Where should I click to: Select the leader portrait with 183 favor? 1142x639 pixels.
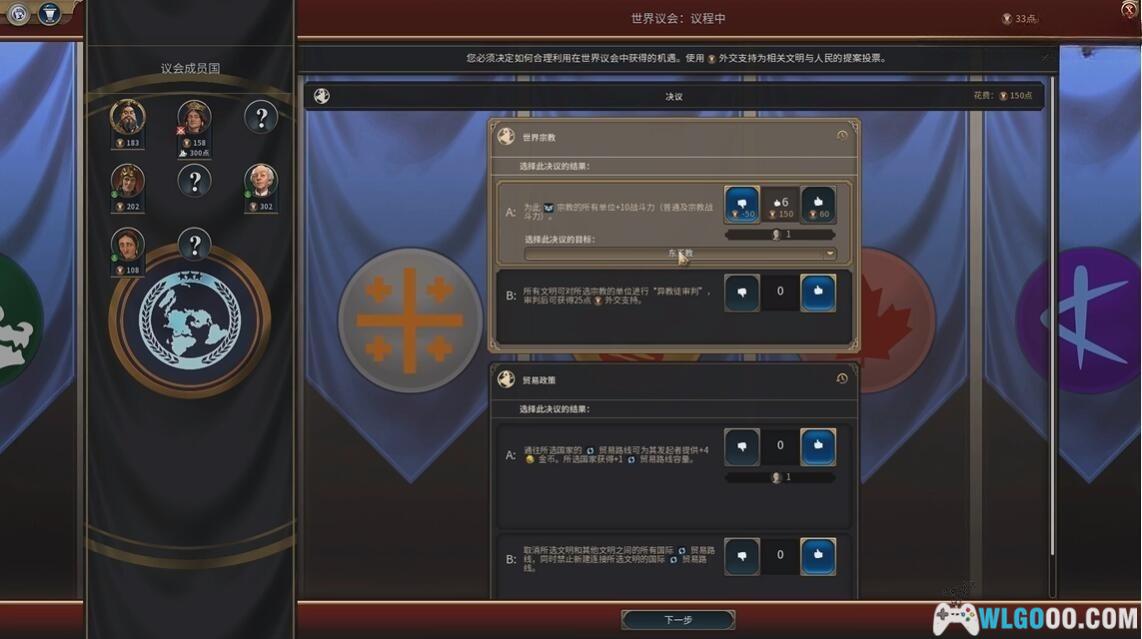[x=127, y=117]
